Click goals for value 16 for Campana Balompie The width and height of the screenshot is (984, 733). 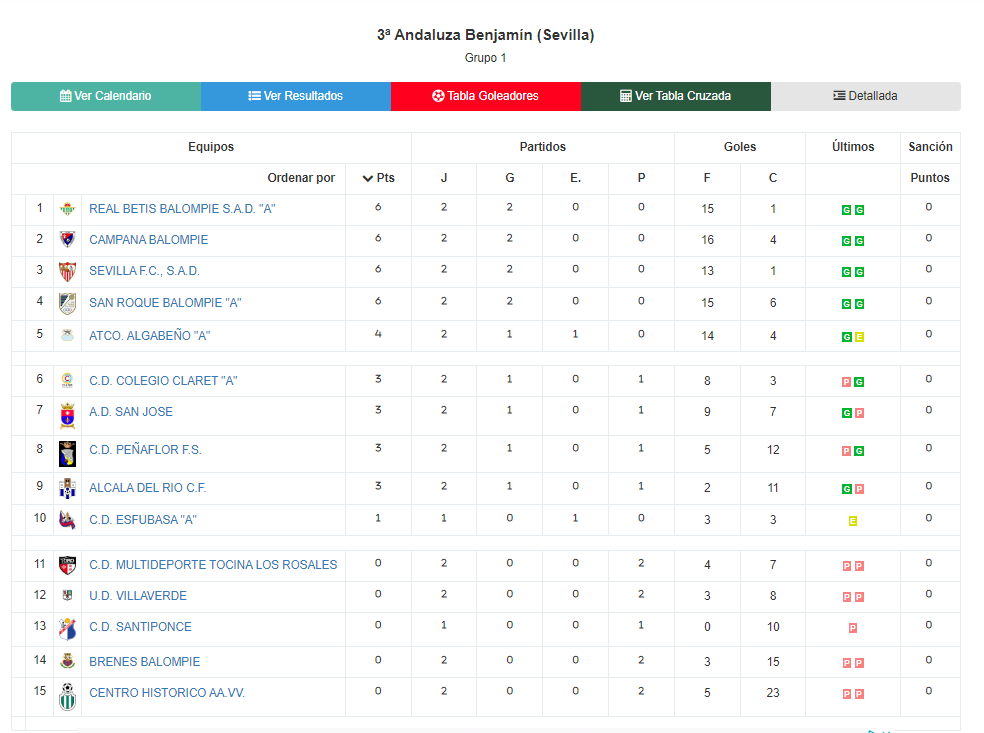[707, 240]
